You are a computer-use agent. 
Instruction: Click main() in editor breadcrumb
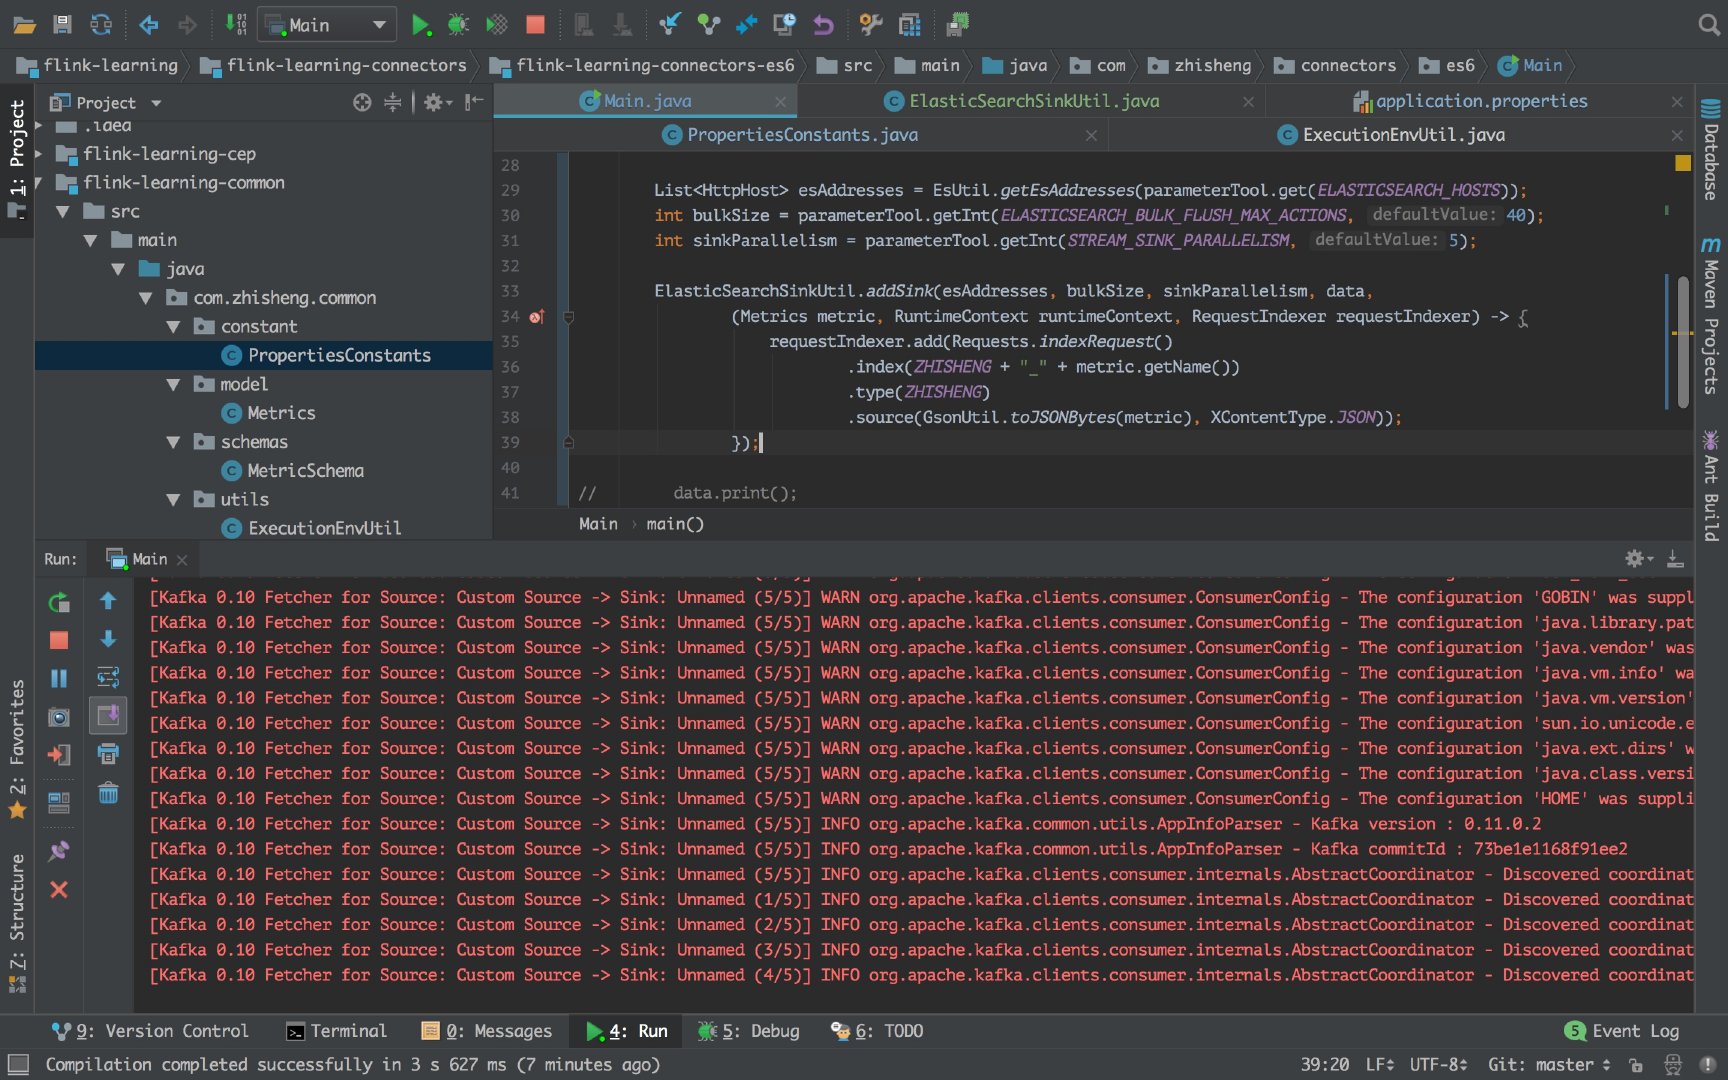click(675, 524)
